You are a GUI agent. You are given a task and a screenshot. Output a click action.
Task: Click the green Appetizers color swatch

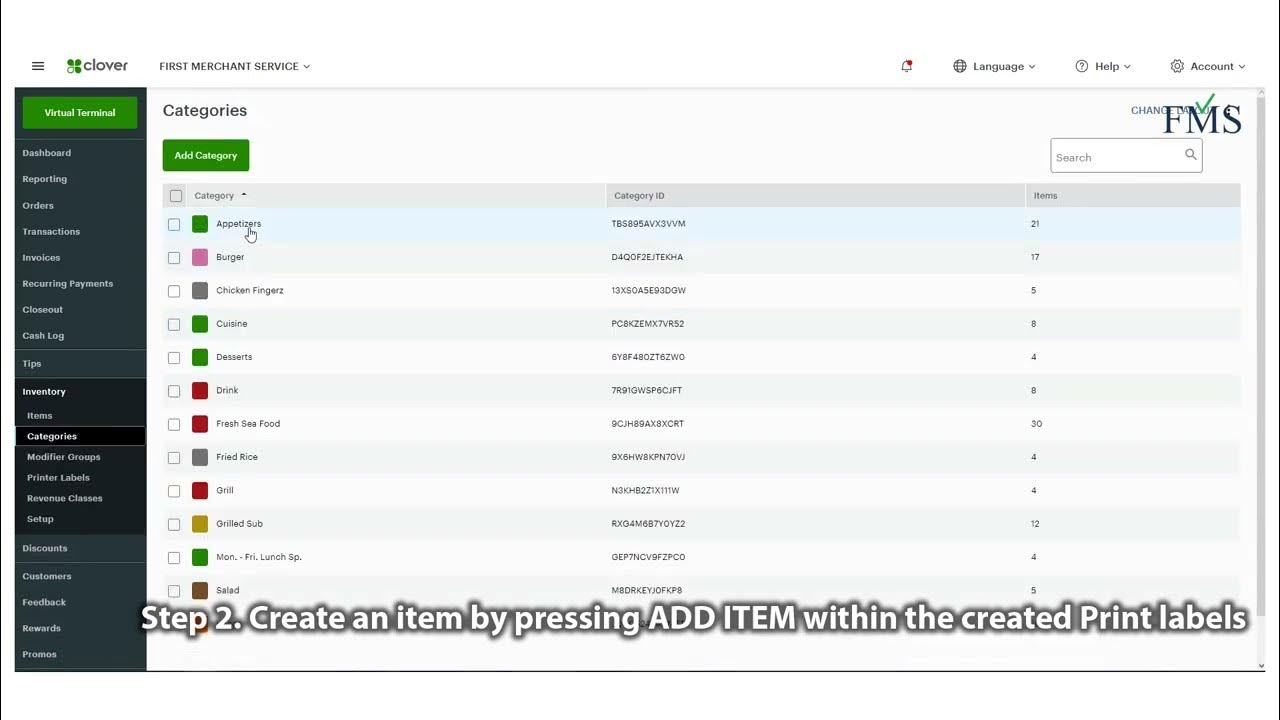(200, 224)
